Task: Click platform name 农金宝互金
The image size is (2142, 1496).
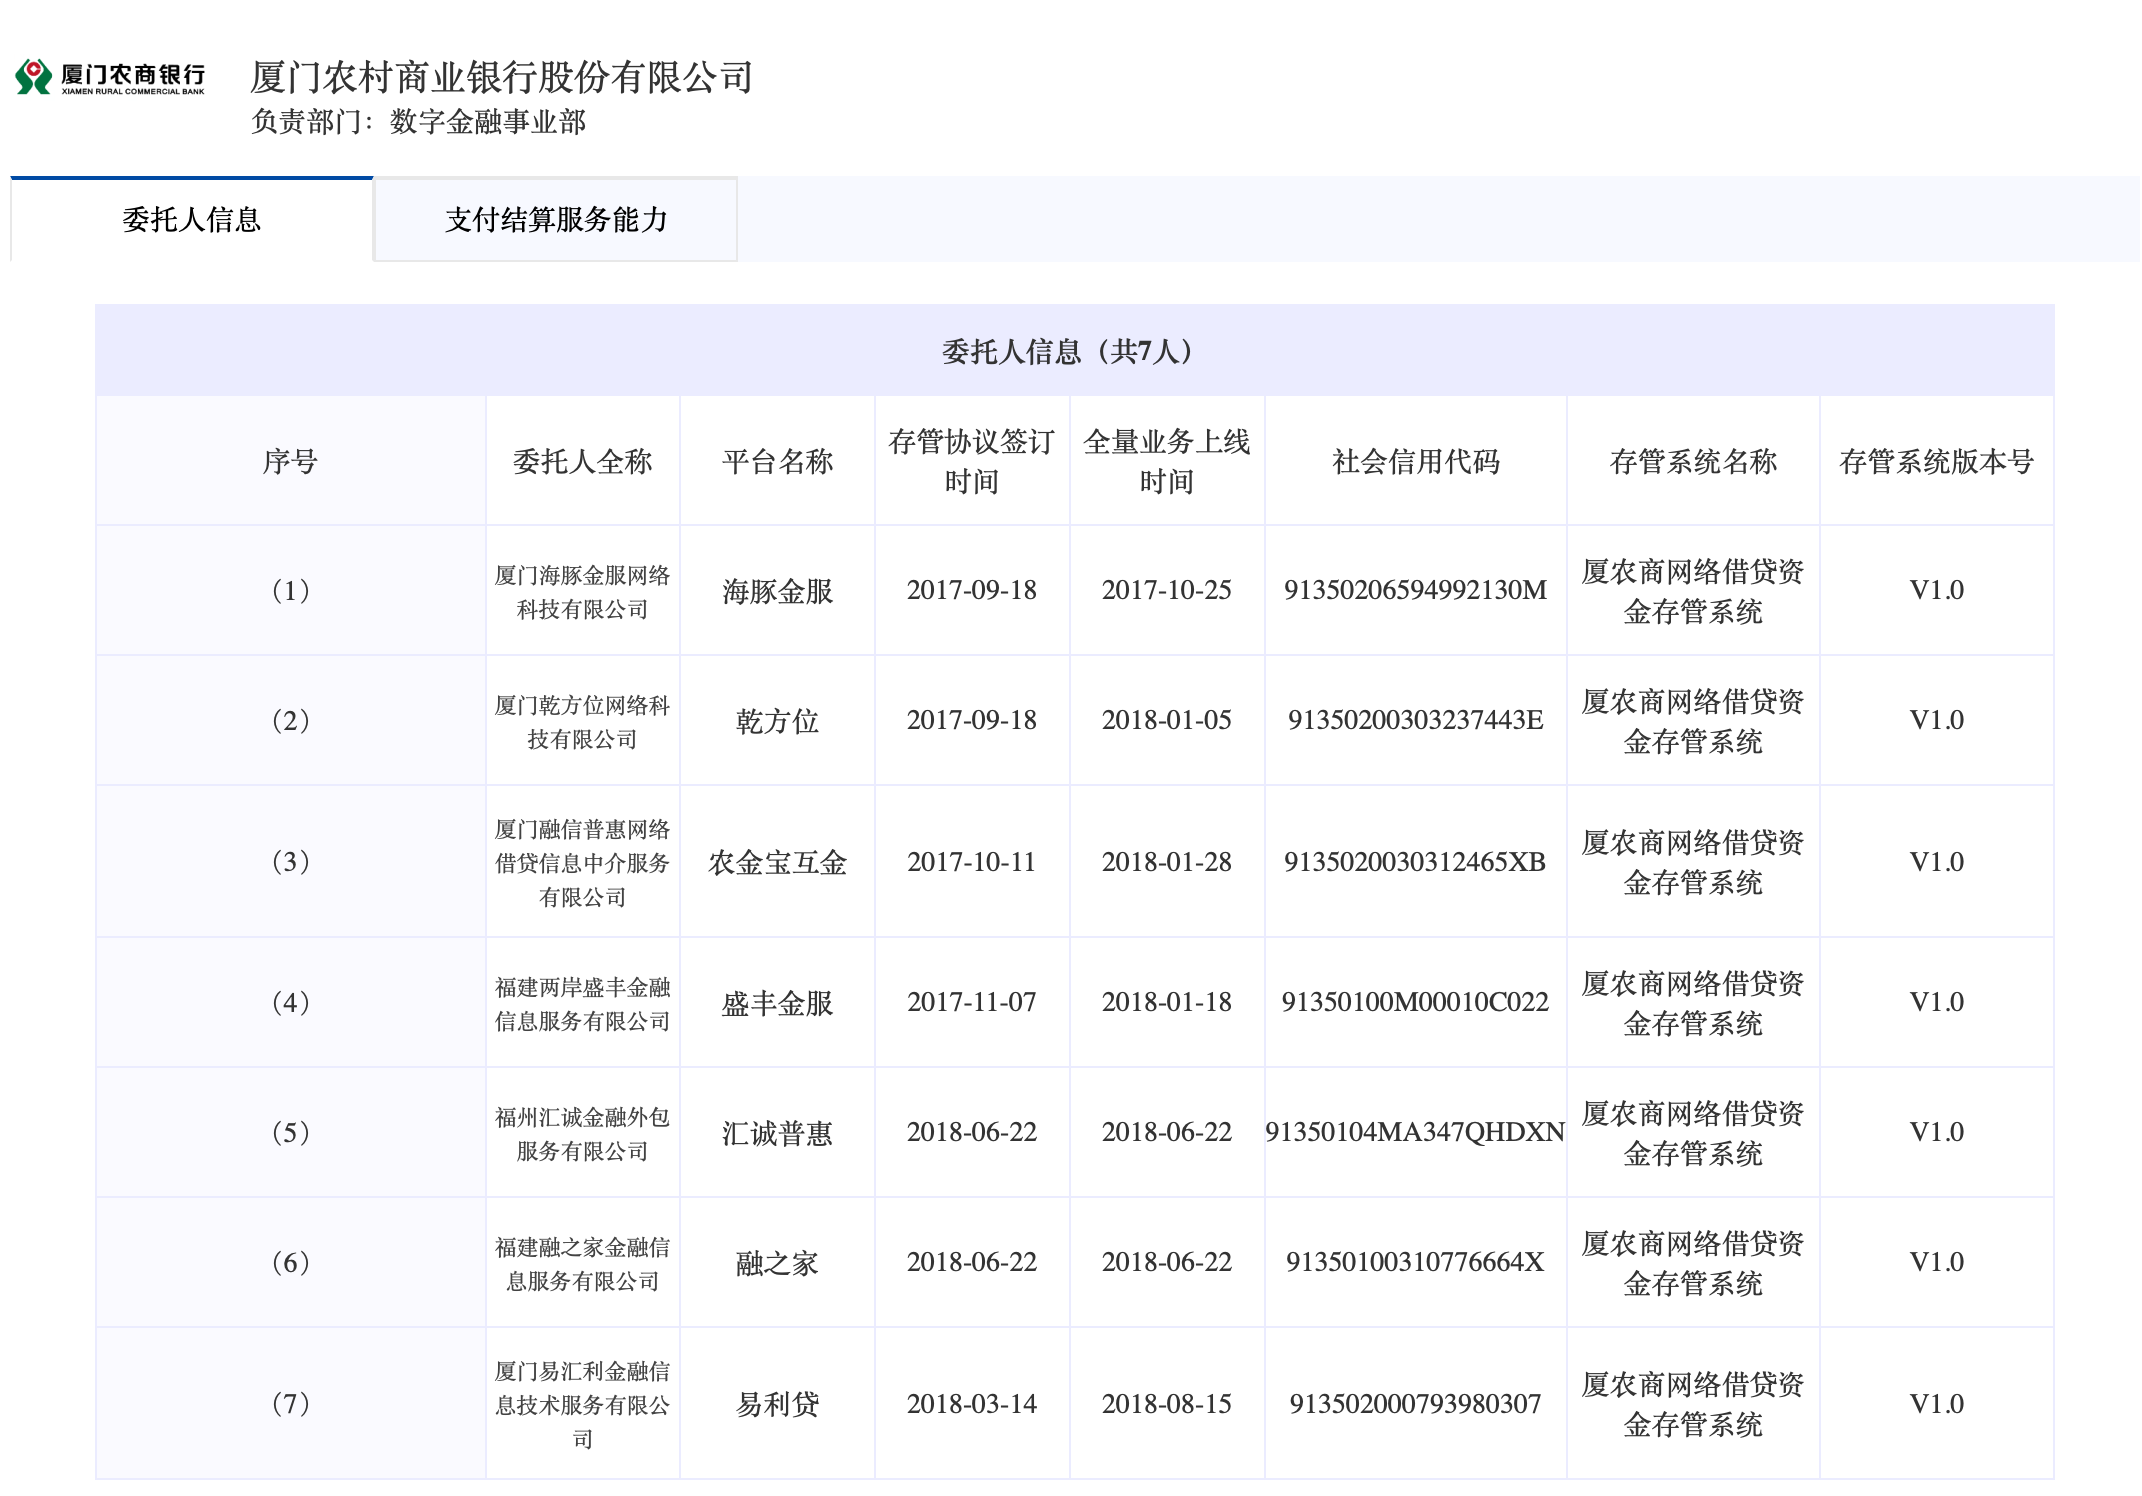Action: coord(778,863)
